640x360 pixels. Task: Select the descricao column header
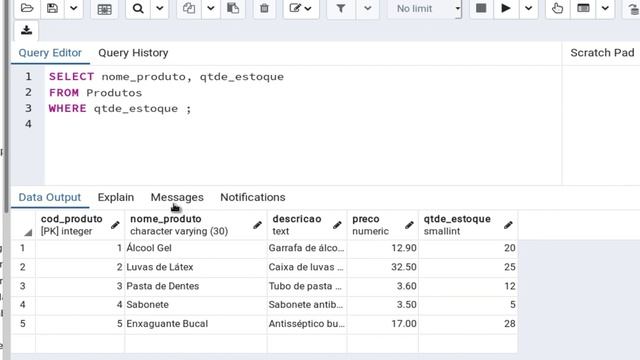coord(307,224)
